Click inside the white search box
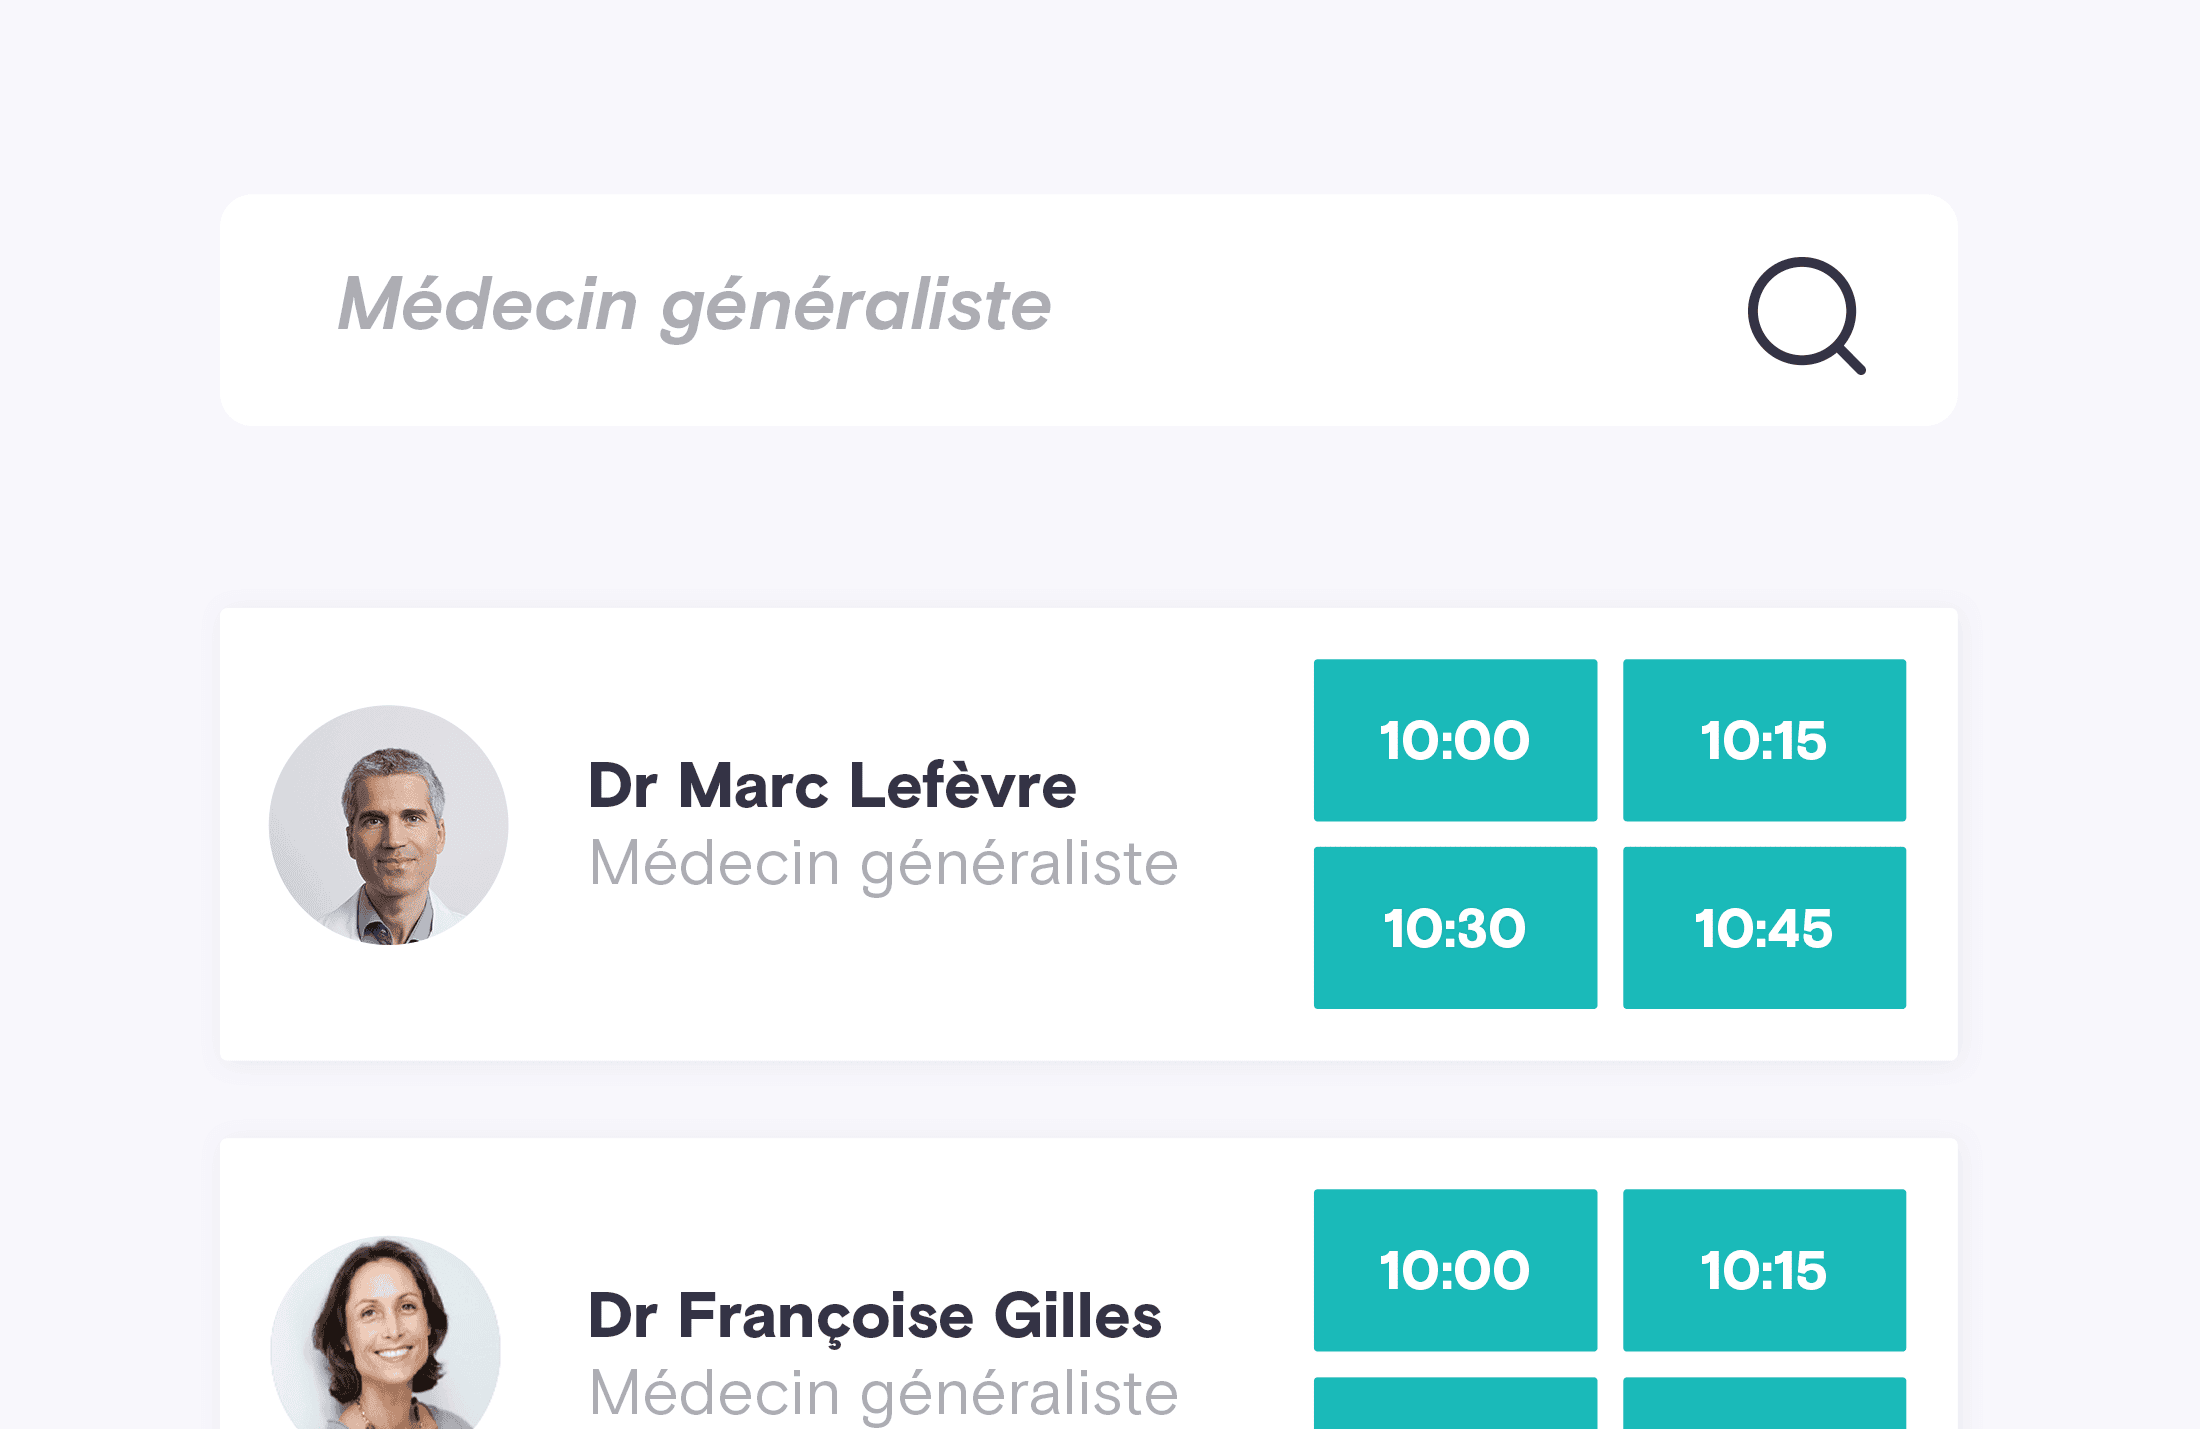The height and width of the screenshot is (1429, 2200). pos(1090,310)
